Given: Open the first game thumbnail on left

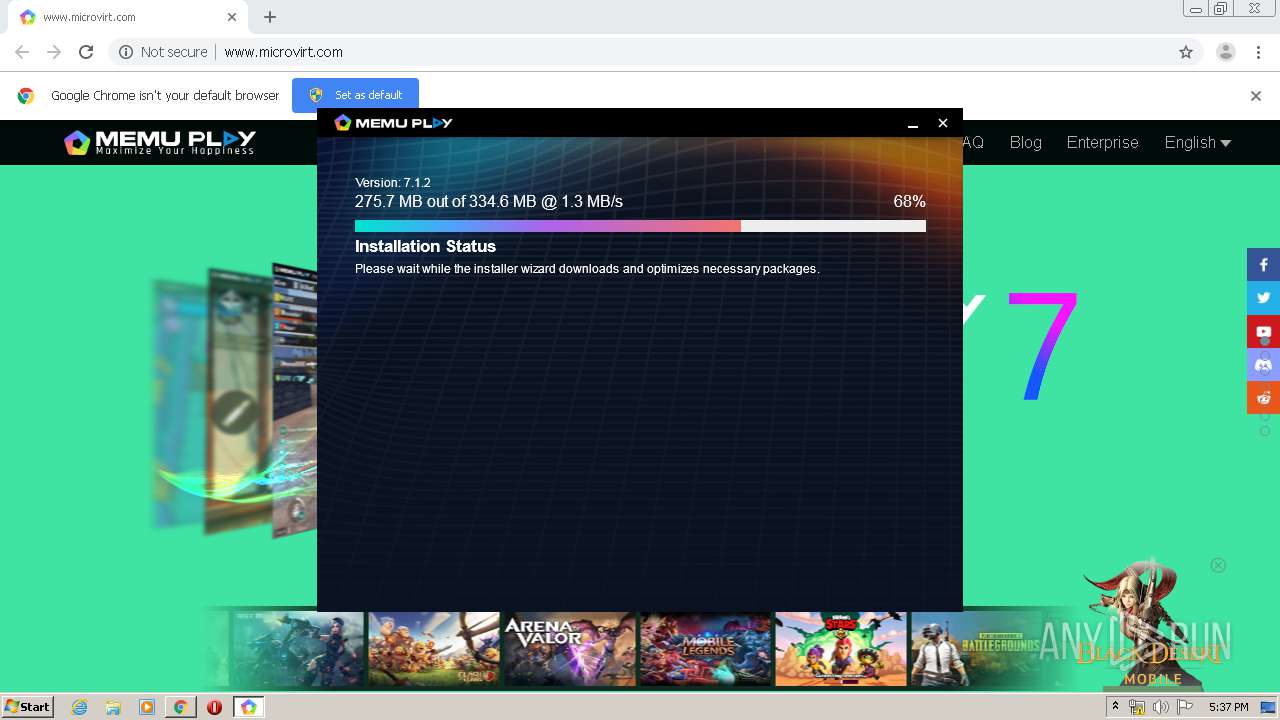Looking at the screenshot, I should (298, 649).
